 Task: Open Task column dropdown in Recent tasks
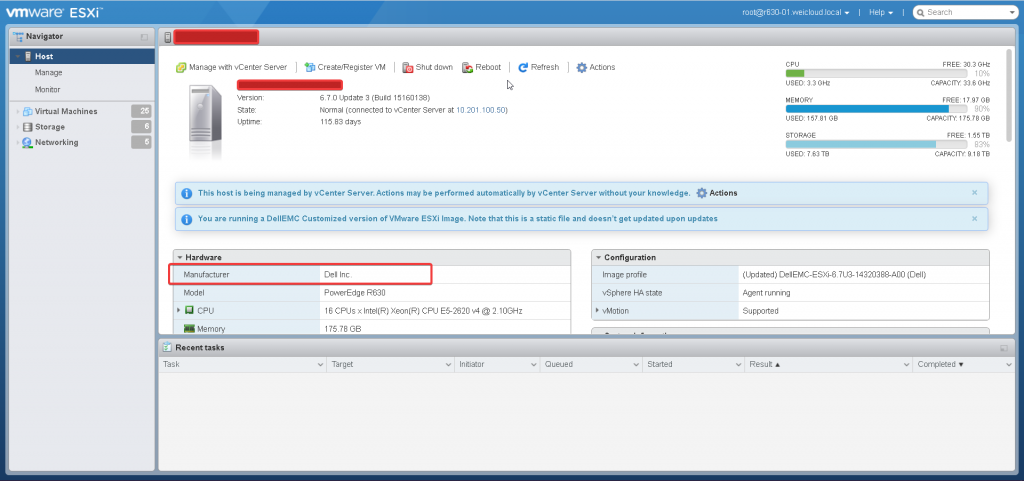[x=320, y=364]
